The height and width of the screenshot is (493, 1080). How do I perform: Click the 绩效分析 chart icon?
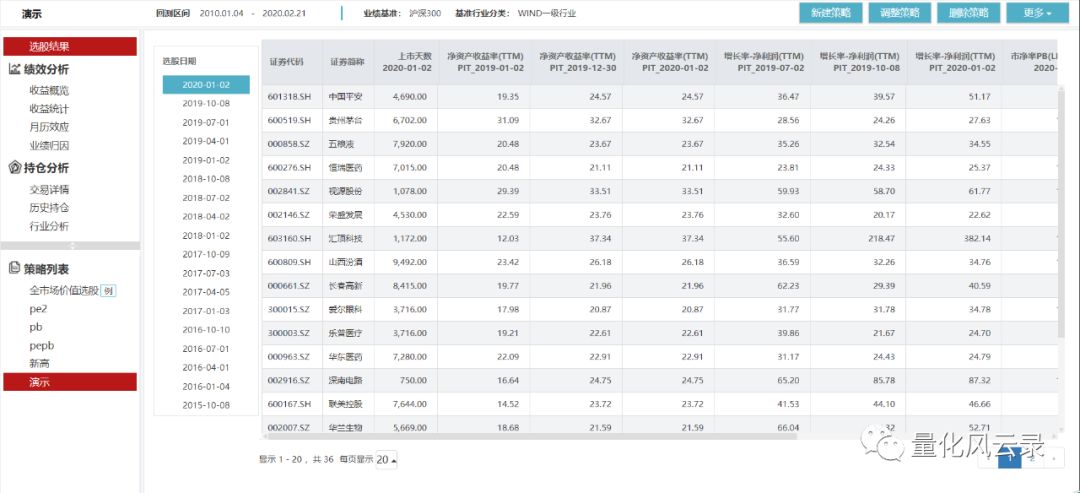pos(15,69)
